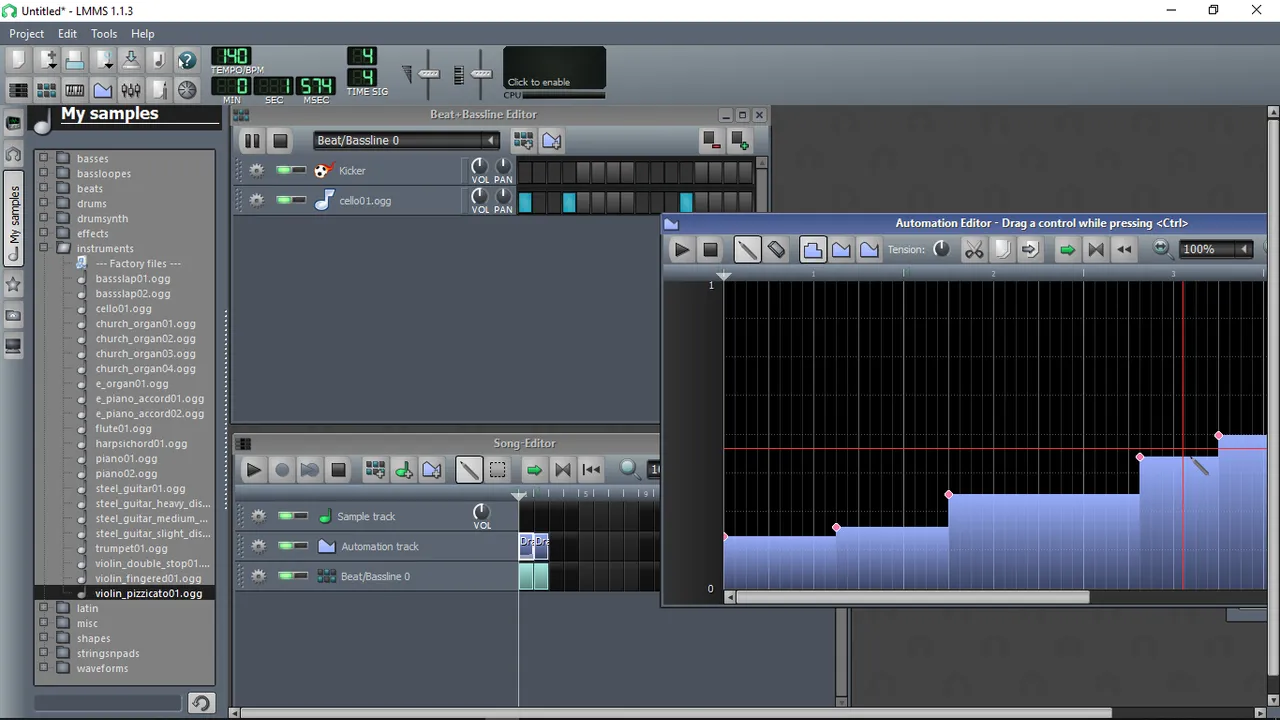Choose cubic Hermite progression in Automation Editor

coord(869,250)
